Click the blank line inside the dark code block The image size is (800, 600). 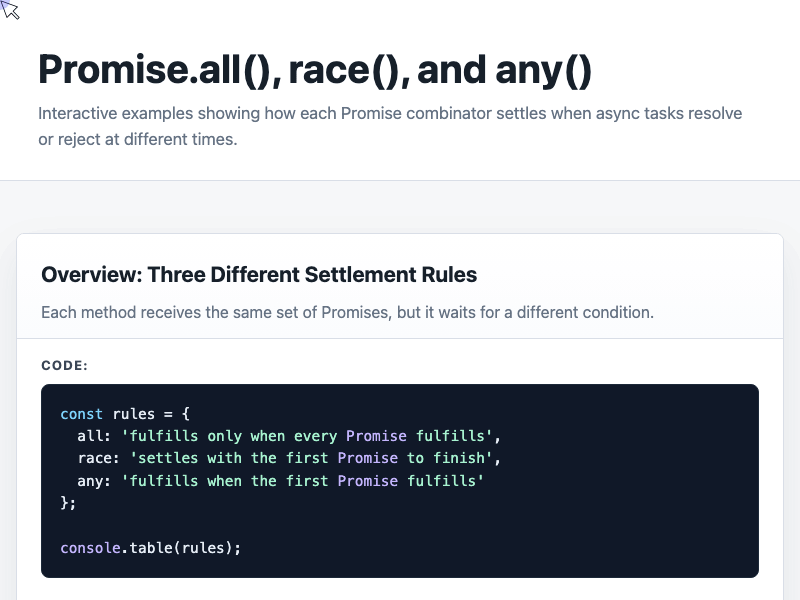(399, 526)
